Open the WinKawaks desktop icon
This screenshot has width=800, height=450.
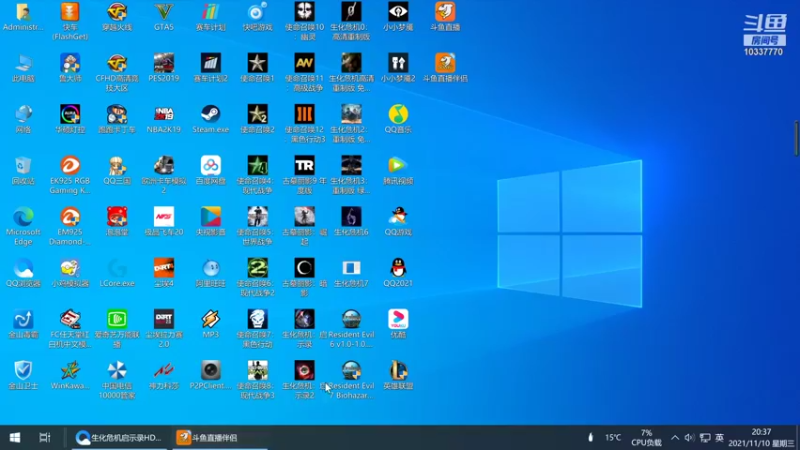70,375
